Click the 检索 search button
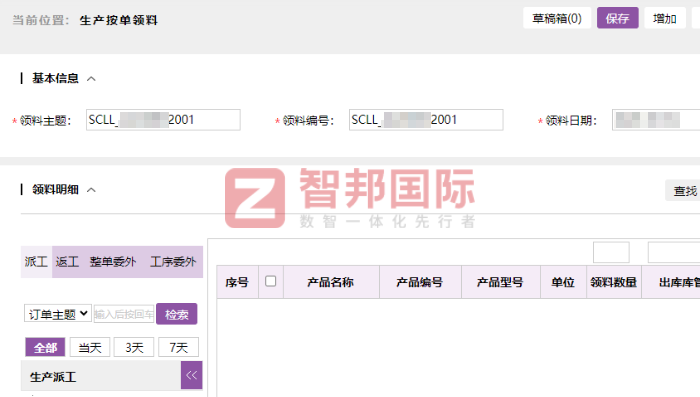 point(176,314)
